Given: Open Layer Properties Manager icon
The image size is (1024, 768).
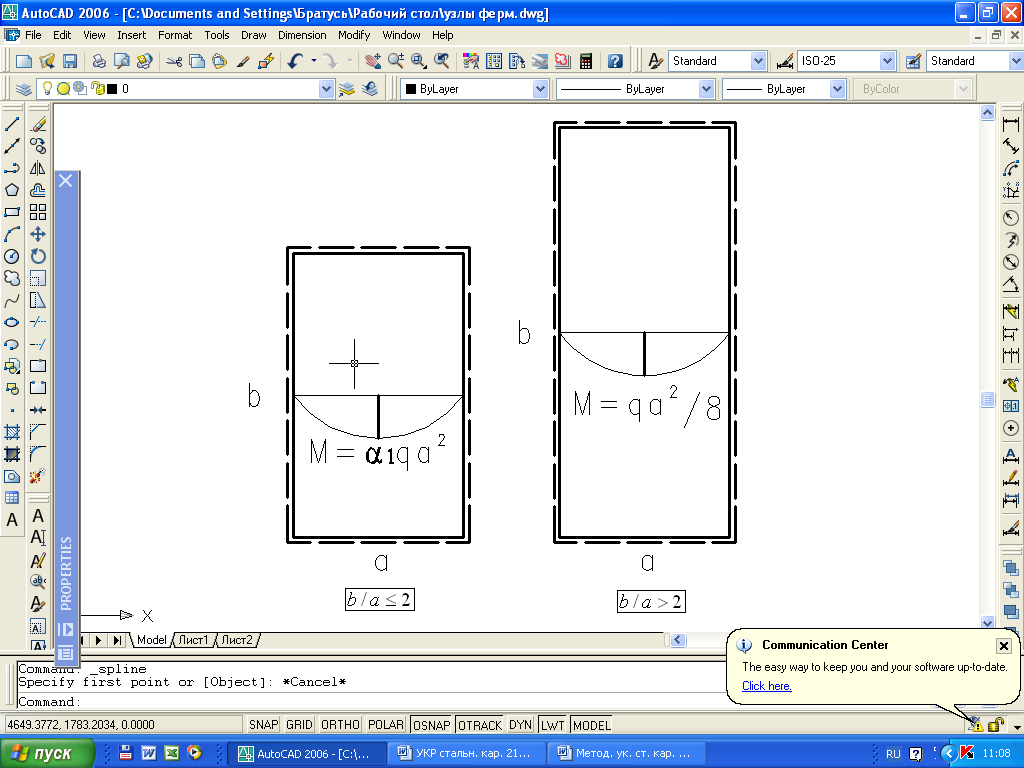Looking at the screenshot, I should (24, 89).
